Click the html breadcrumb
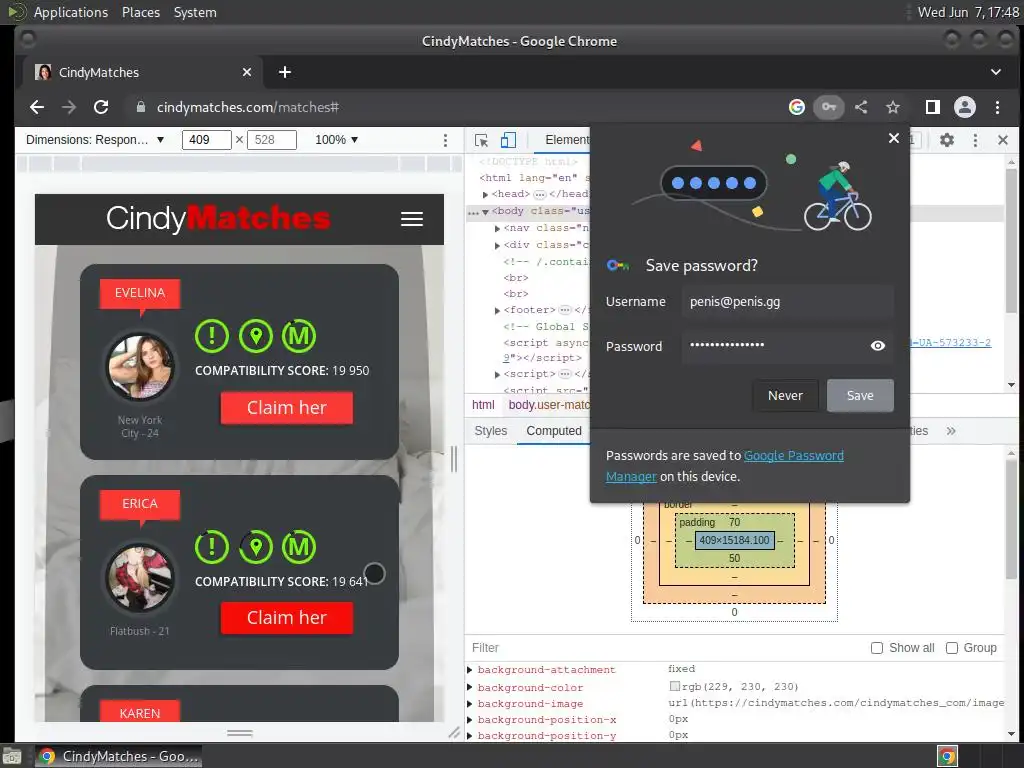Image resolution: width=1024 pixels, height=768 pixels. [483, 405]
